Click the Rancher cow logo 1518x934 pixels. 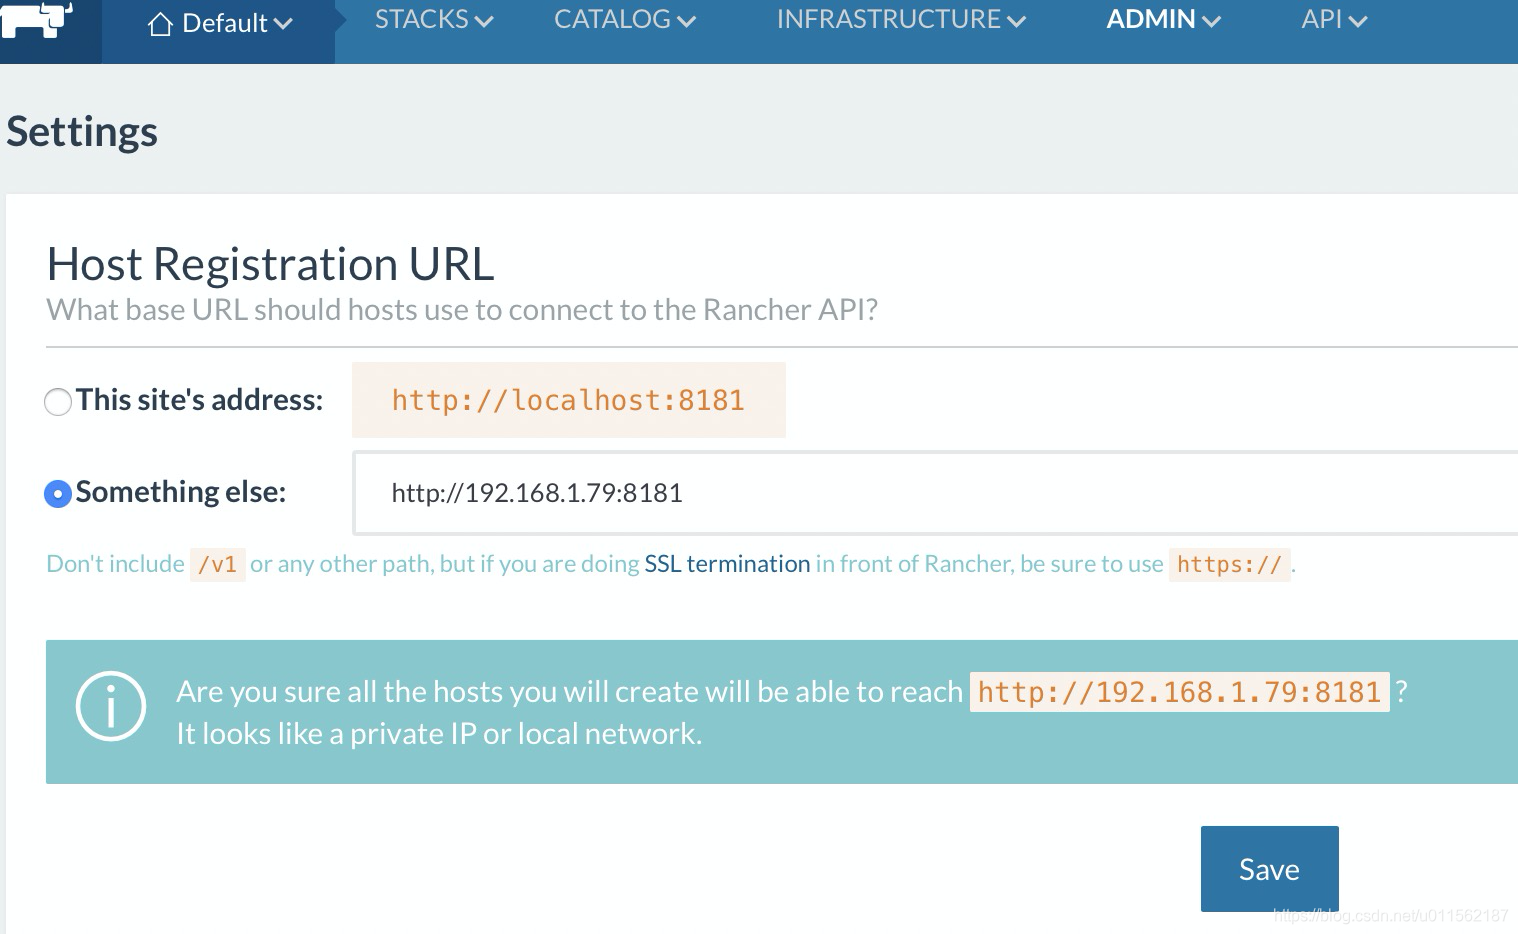tap(36, 19)
